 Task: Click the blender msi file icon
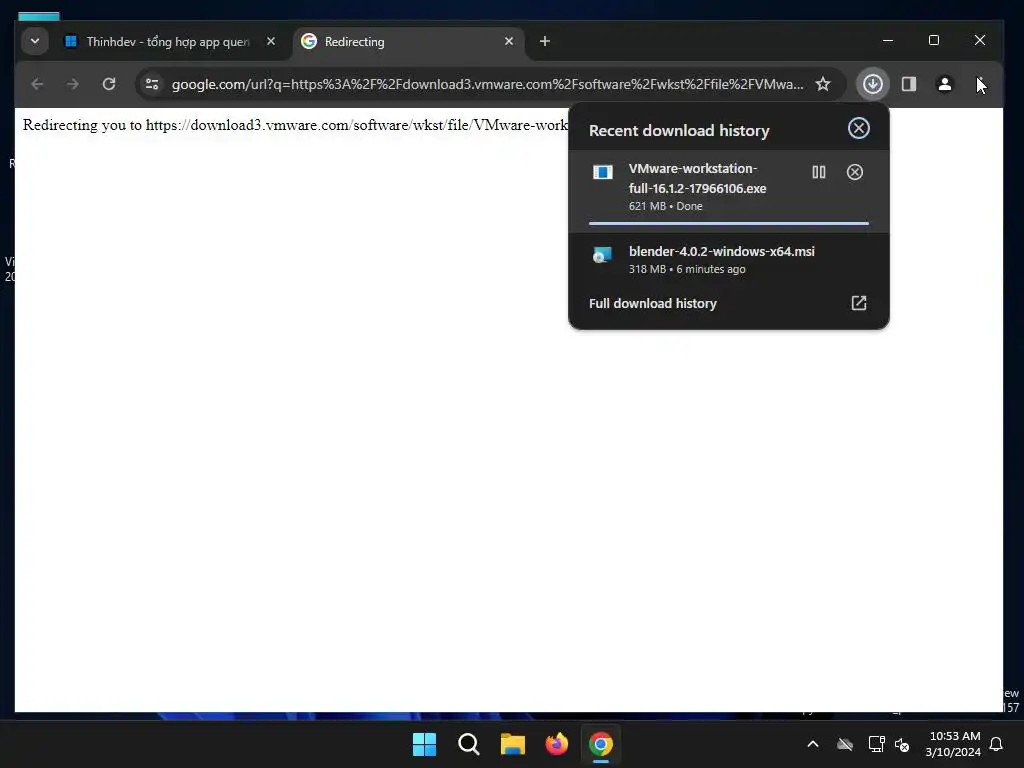point(602,255)
